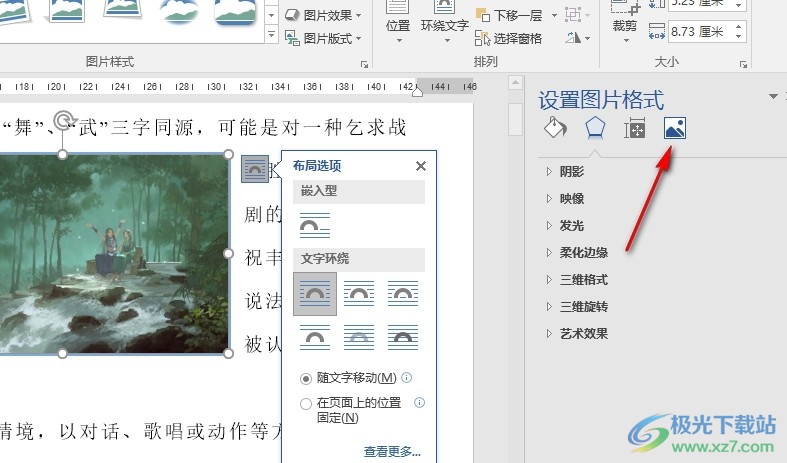Open the 大小 group dialog launcher

(743, 64)
